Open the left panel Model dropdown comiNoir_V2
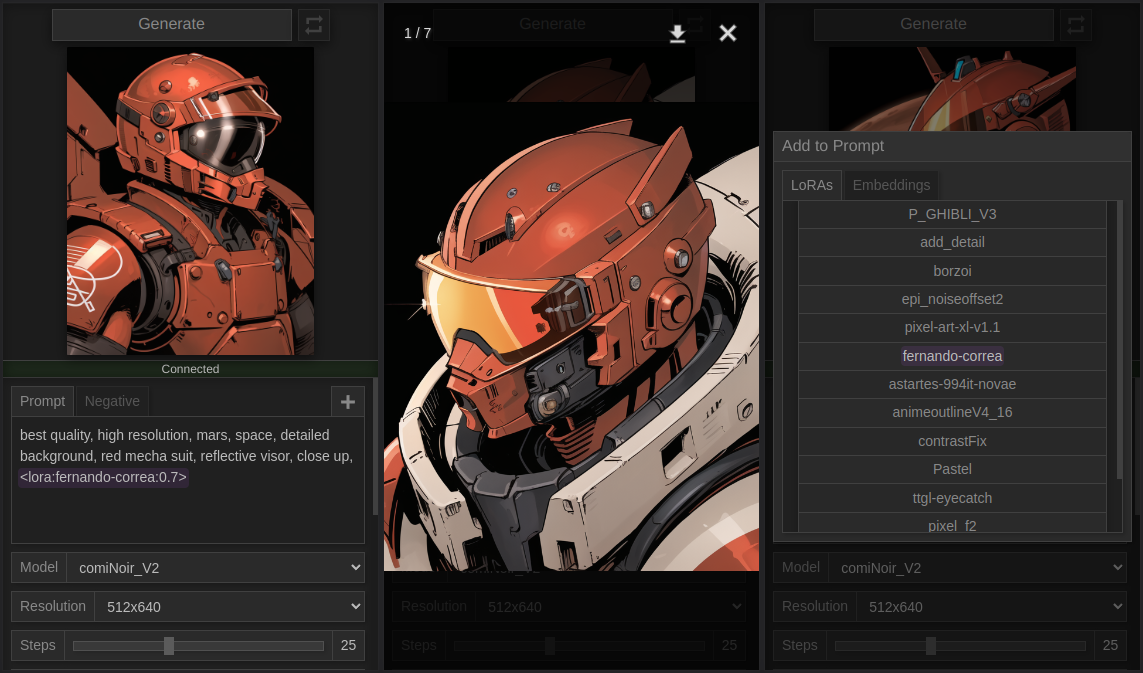 click(216, 568)
